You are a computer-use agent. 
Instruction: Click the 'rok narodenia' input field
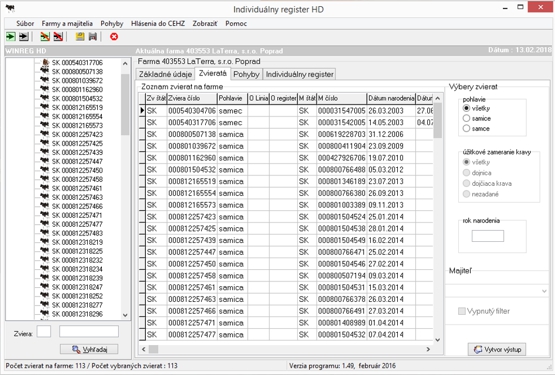pos(487,236)
